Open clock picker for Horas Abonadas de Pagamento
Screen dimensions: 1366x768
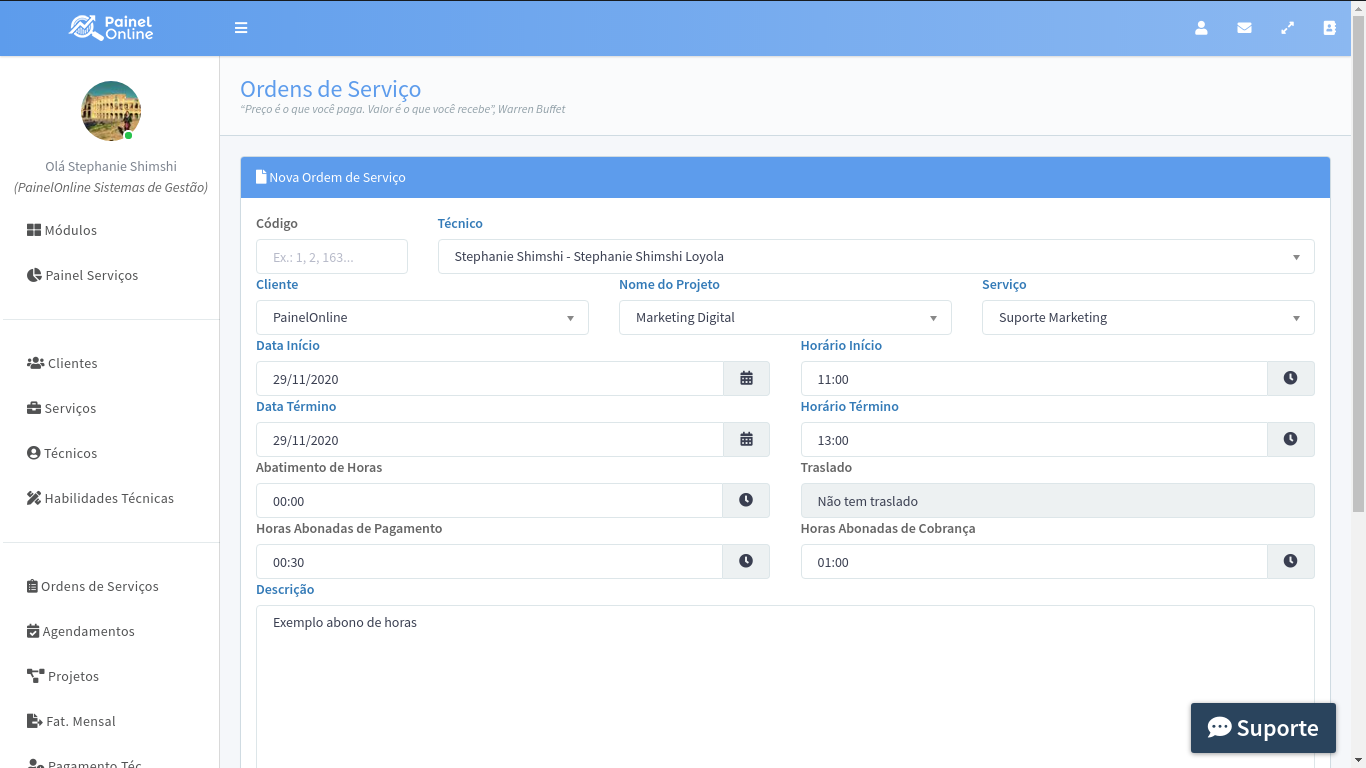tap(746, 562)
